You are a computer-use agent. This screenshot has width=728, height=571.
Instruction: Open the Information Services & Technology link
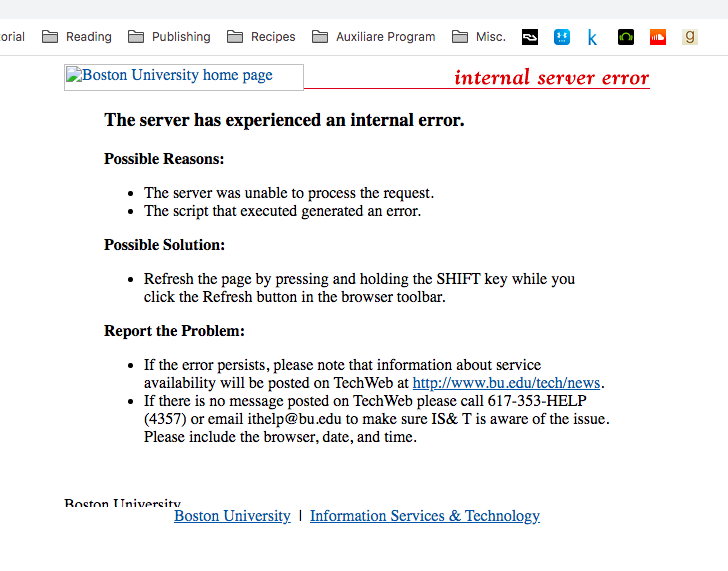pos(425,516)
